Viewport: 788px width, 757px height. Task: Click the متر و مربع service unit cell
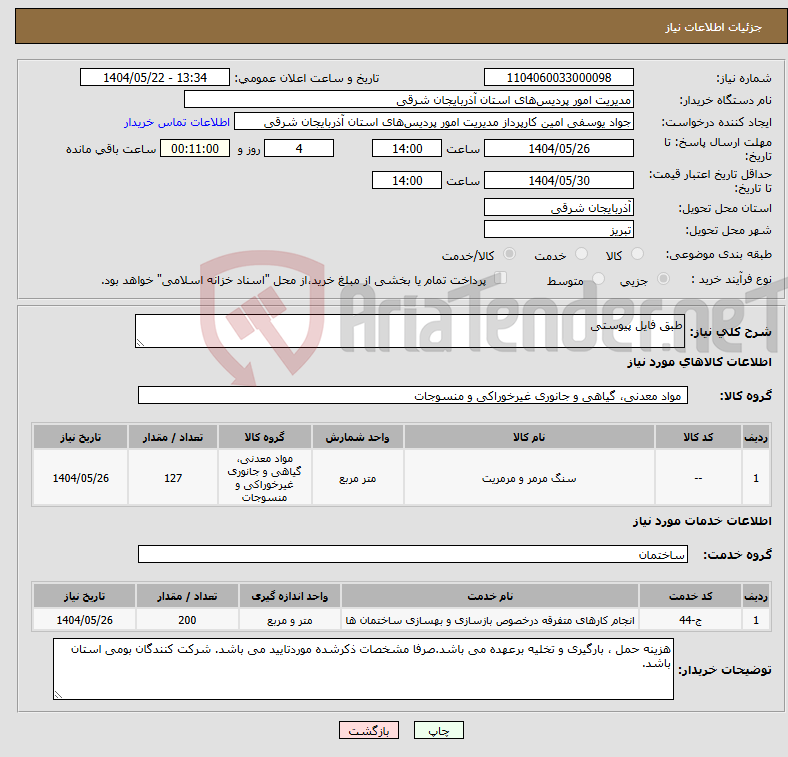click(x=290, y=620)
